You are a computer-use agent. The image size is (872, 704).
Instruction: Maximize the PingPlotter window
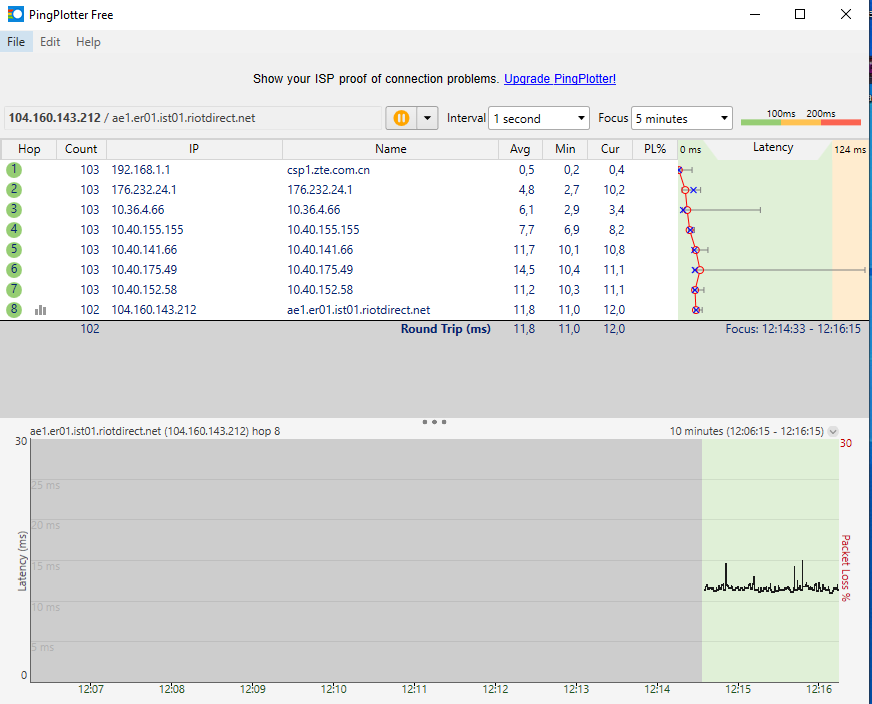(800, 14)
